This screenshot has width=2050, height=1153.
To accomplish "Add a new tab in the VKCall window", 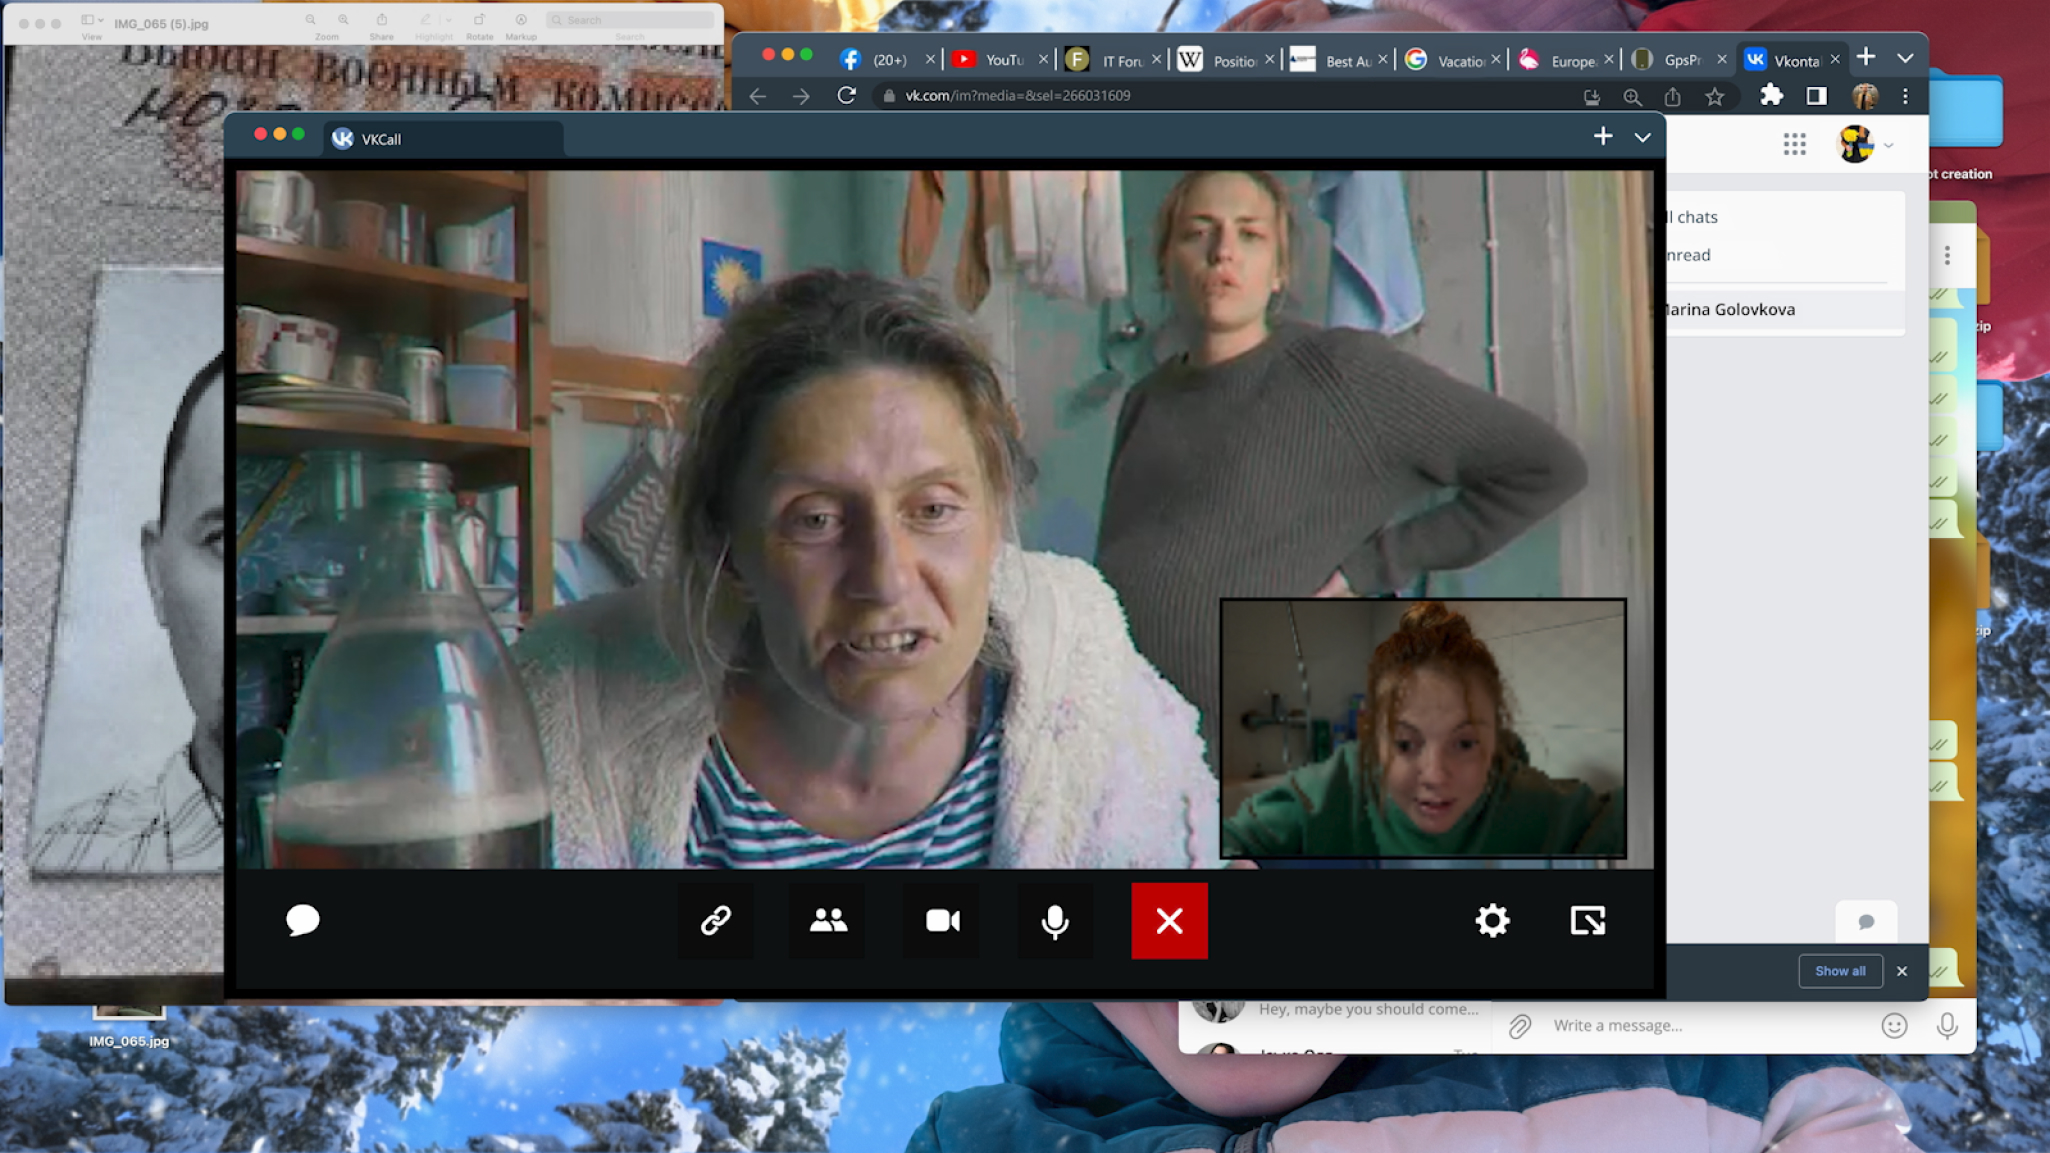I will (1603, 136).
